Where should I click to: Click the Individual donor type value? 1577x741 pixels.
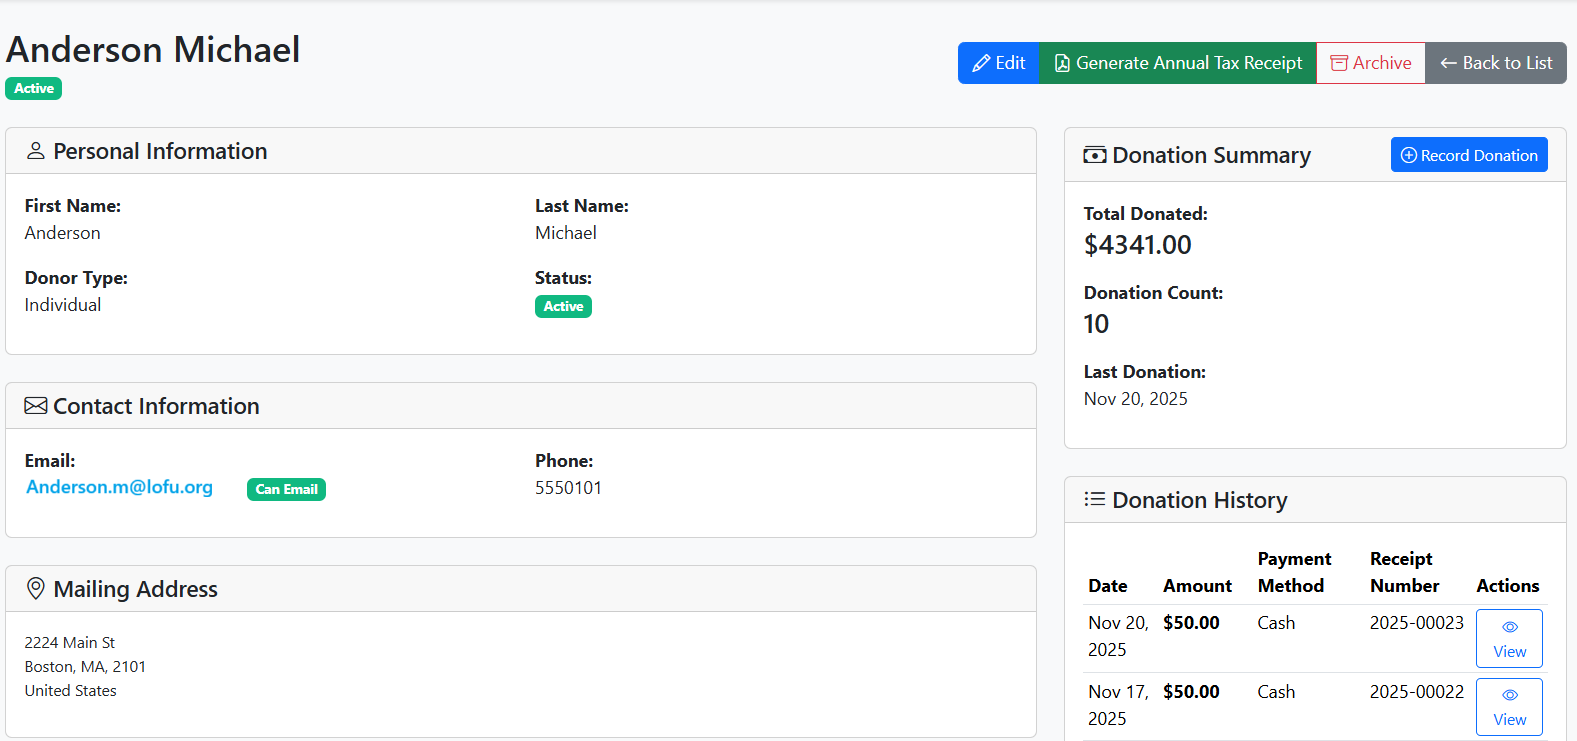63,305
